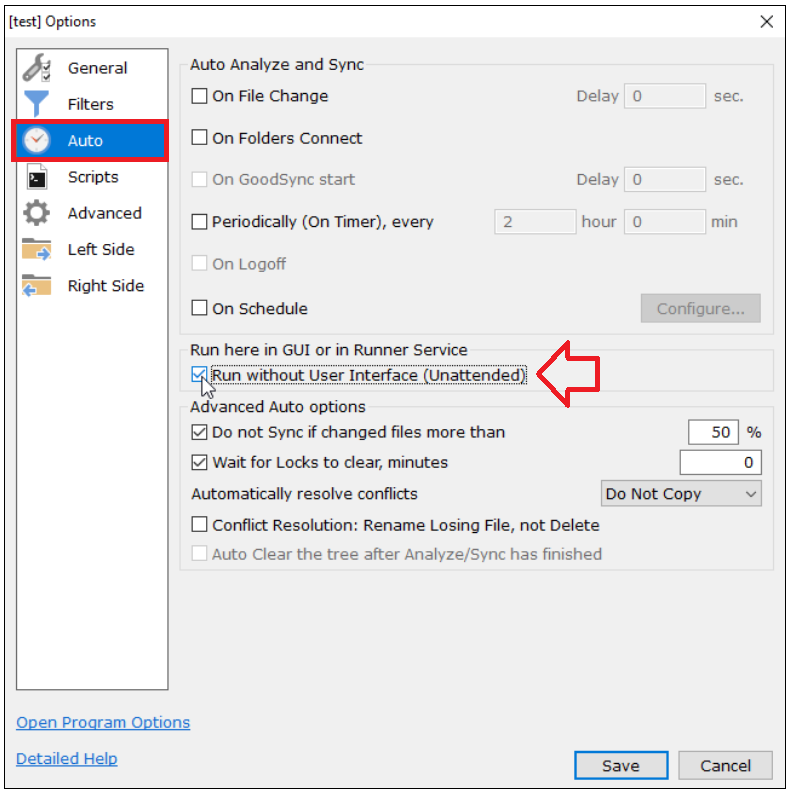Enable On File Change checkbox
Screen dimensions: 793x796
coord(200,97)
